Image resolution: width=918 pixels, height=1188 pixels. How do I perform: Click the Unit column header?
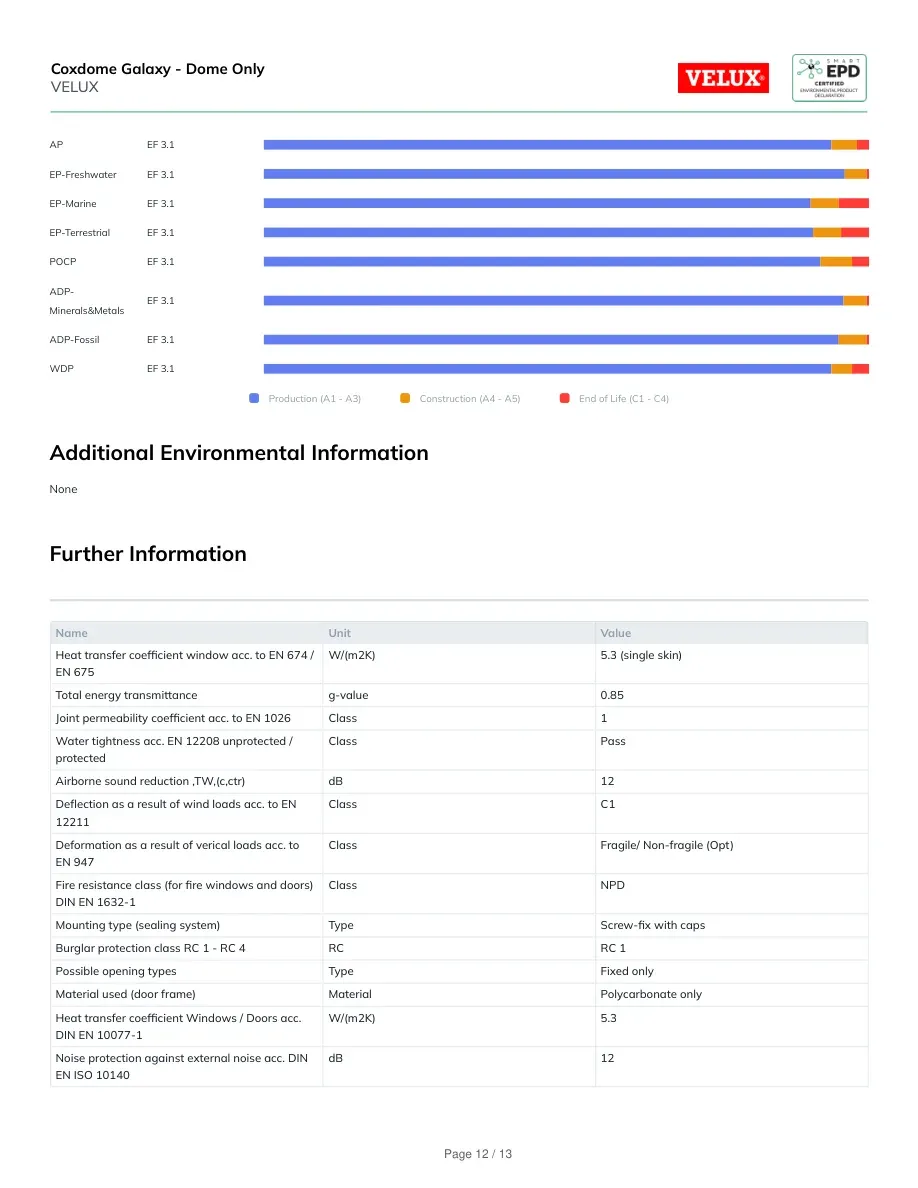339,633
